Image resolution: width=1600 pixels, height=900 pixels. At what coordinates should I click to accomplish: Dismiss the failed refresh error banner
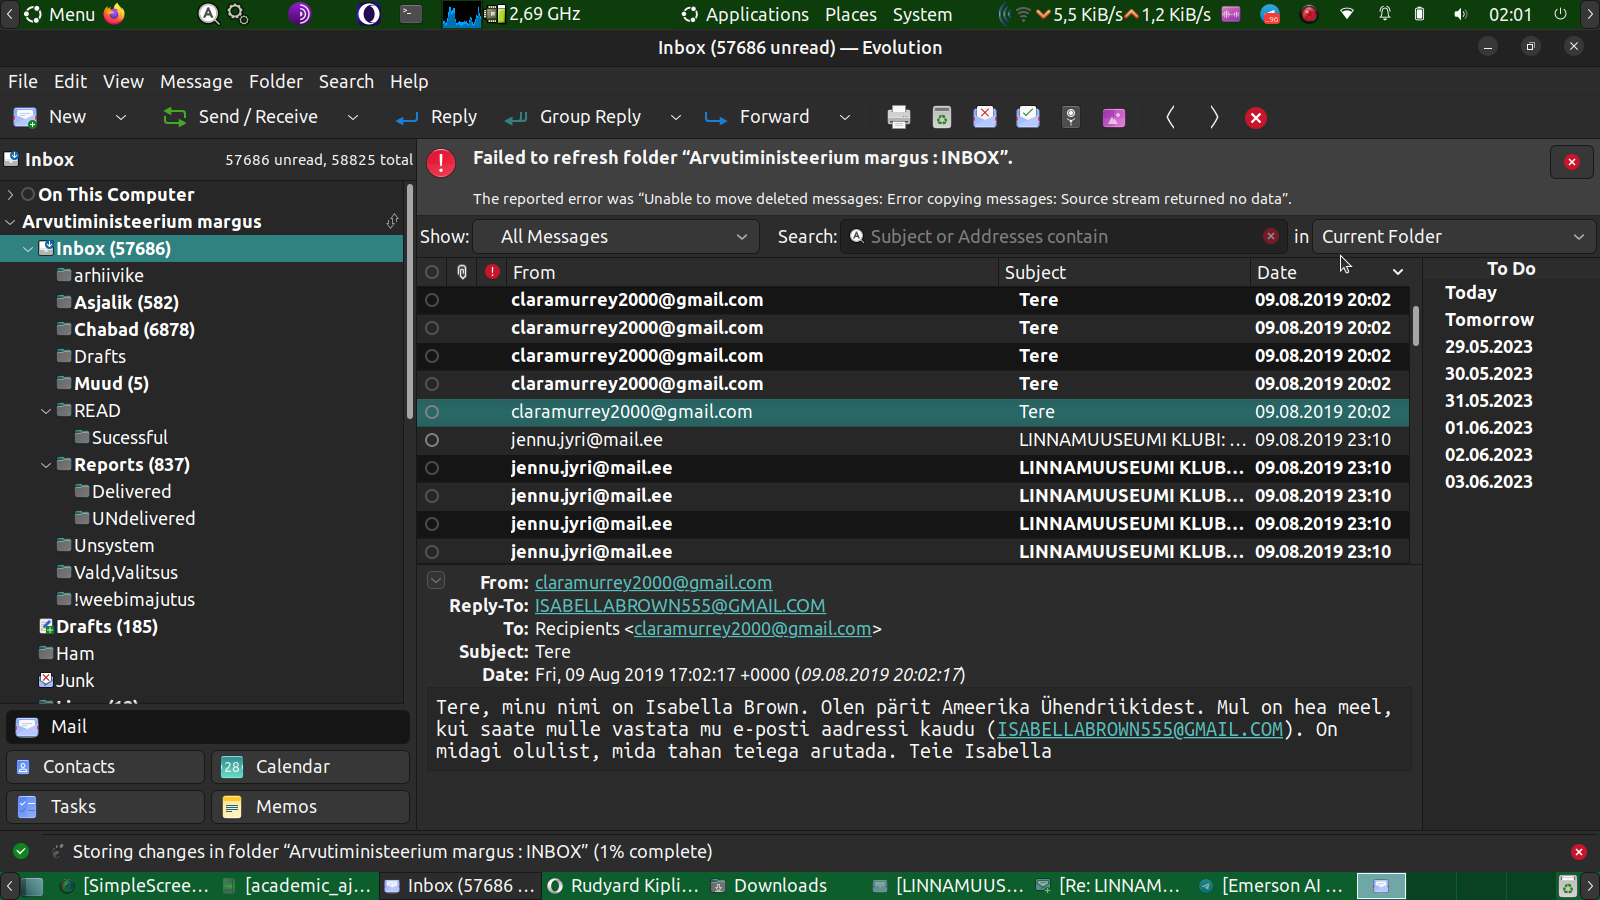point(1571,162)
